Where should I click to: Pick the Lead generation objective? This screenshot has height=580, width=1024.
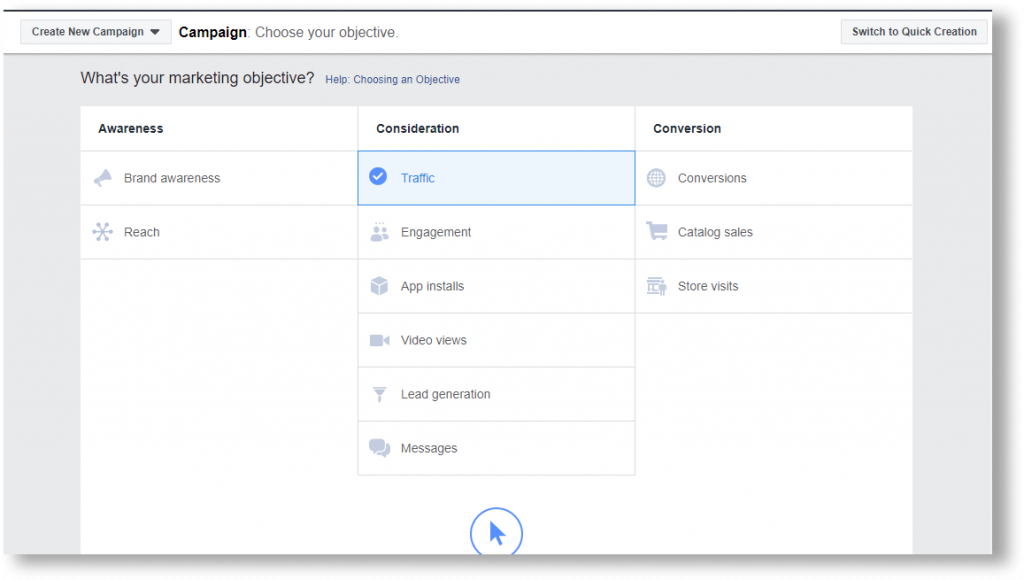coord(496,395)
